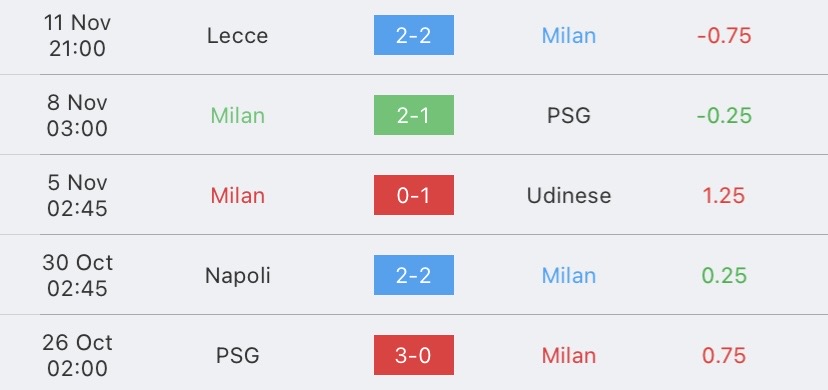Select green Milan in the 8 Nov row
828x390 pixels.
coord(237,116)
